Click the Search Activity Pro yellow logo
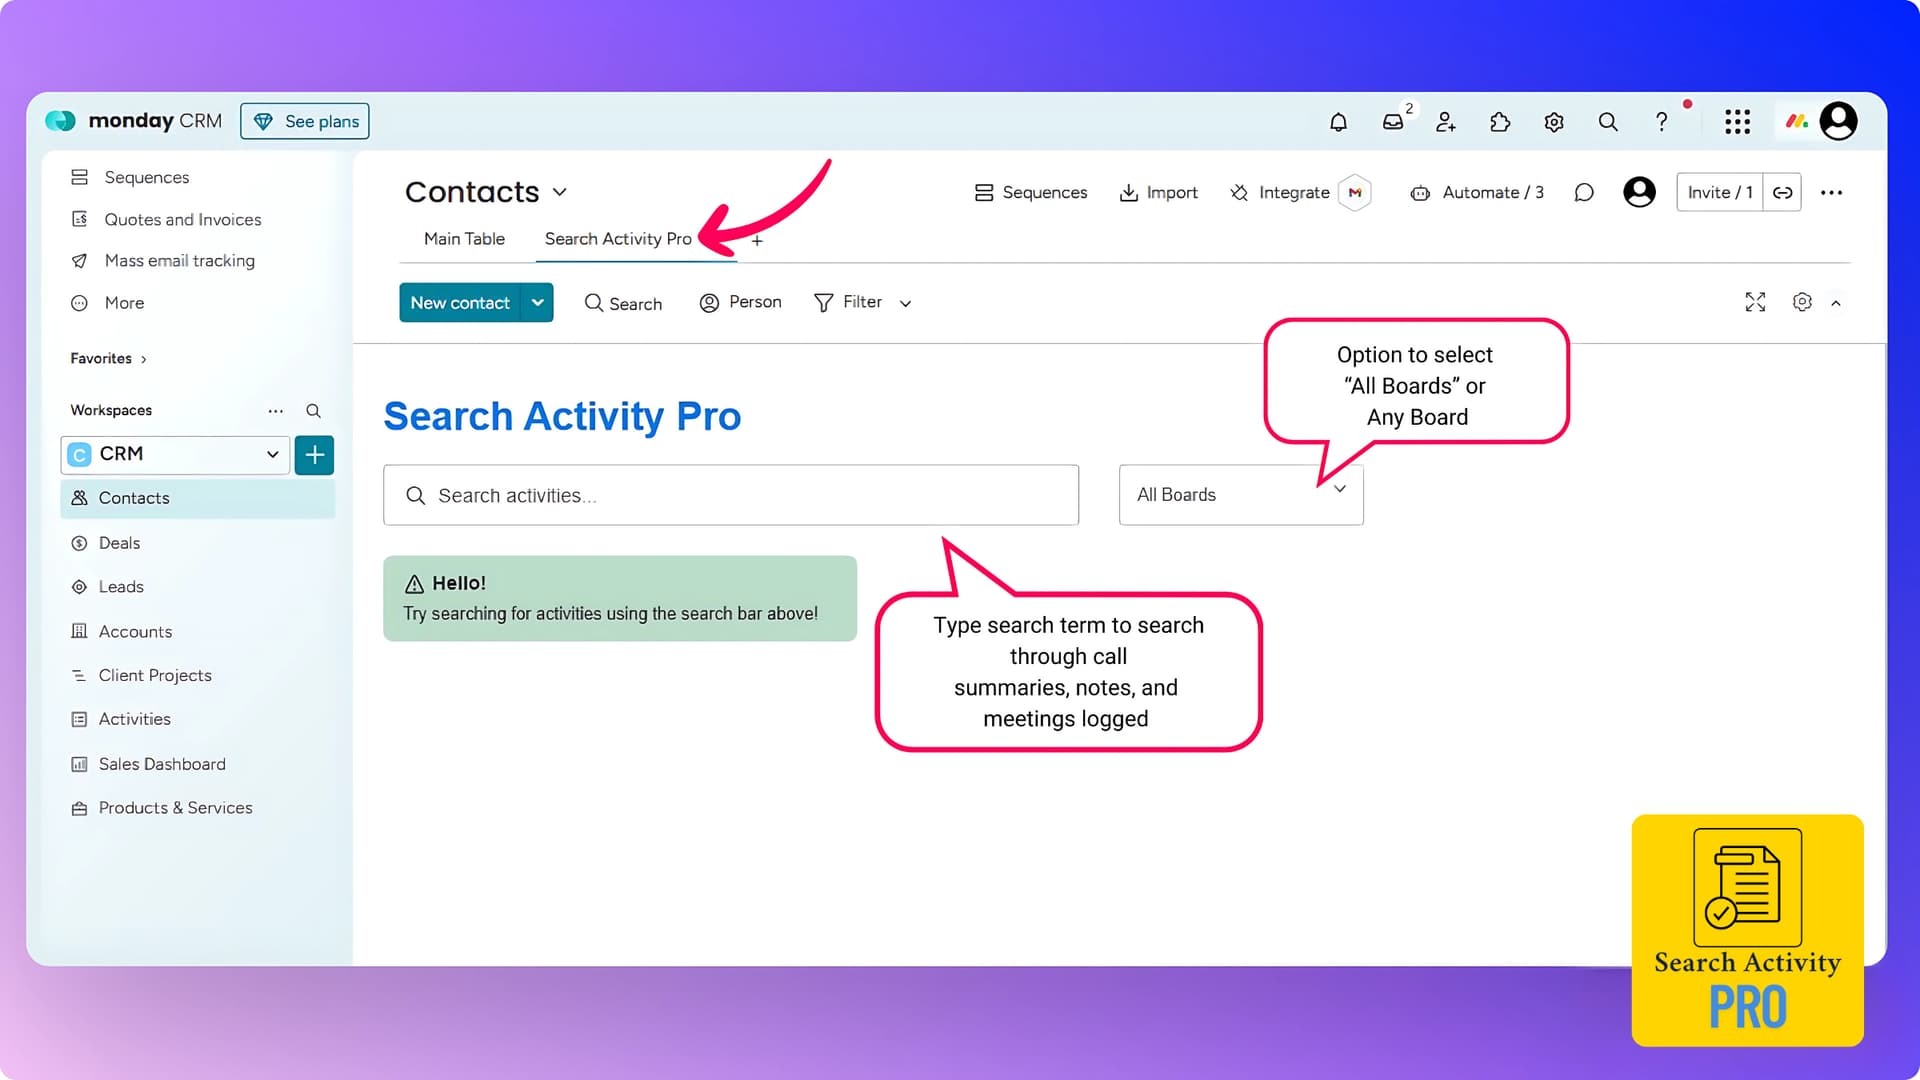This screenshot has height=1080, width=1920. pos(1748,930)
